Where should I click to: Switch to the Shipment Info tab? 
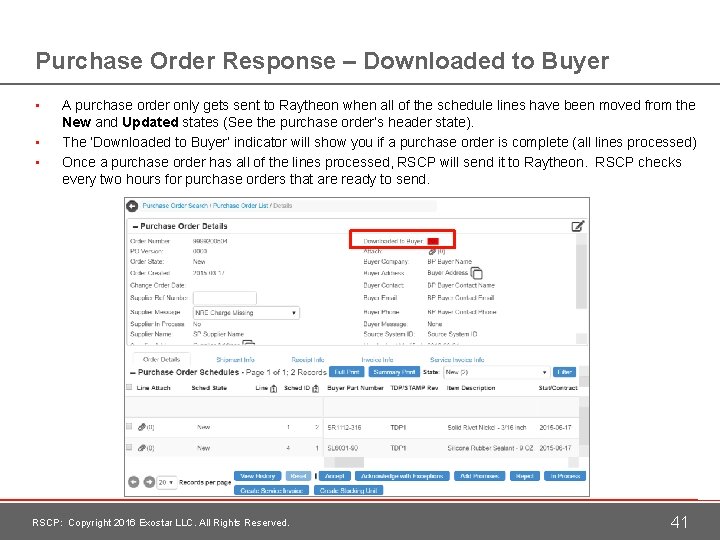(236, 360)
